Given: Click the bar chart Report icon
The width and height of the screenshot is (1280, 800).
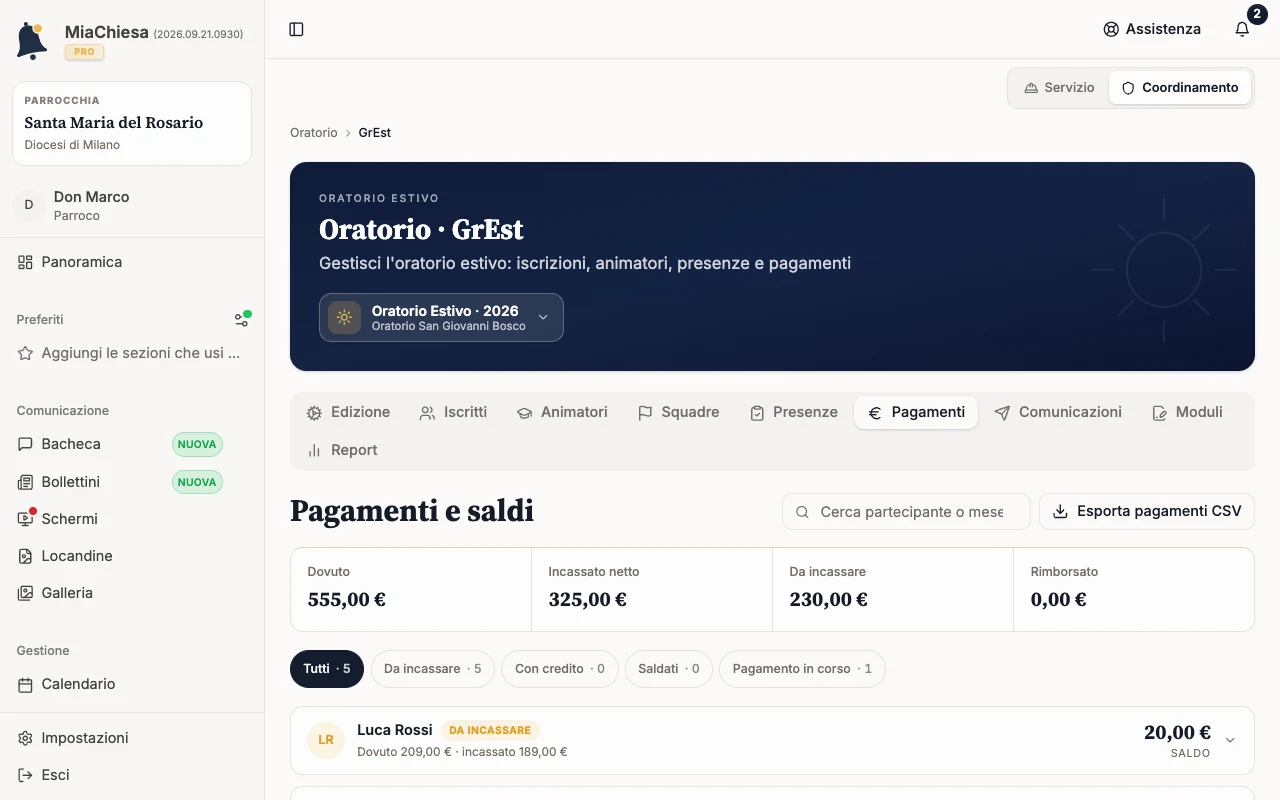Looking at the screenshot, I should point(314,451).
